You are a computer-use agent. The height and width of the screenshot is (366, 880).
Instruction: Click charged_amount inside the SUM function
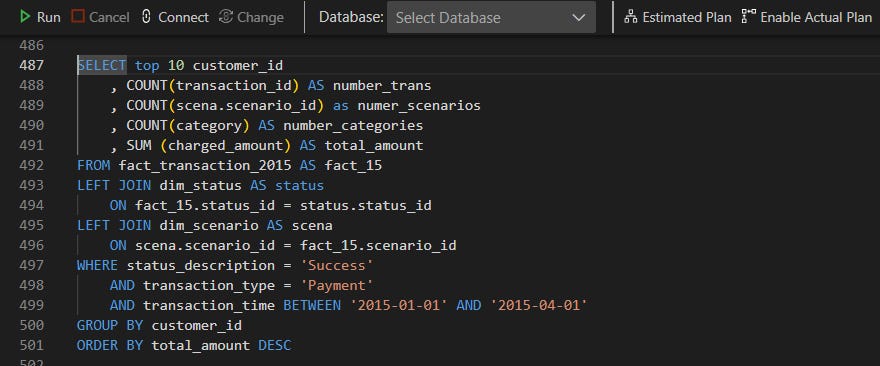(x=226, y=146)
